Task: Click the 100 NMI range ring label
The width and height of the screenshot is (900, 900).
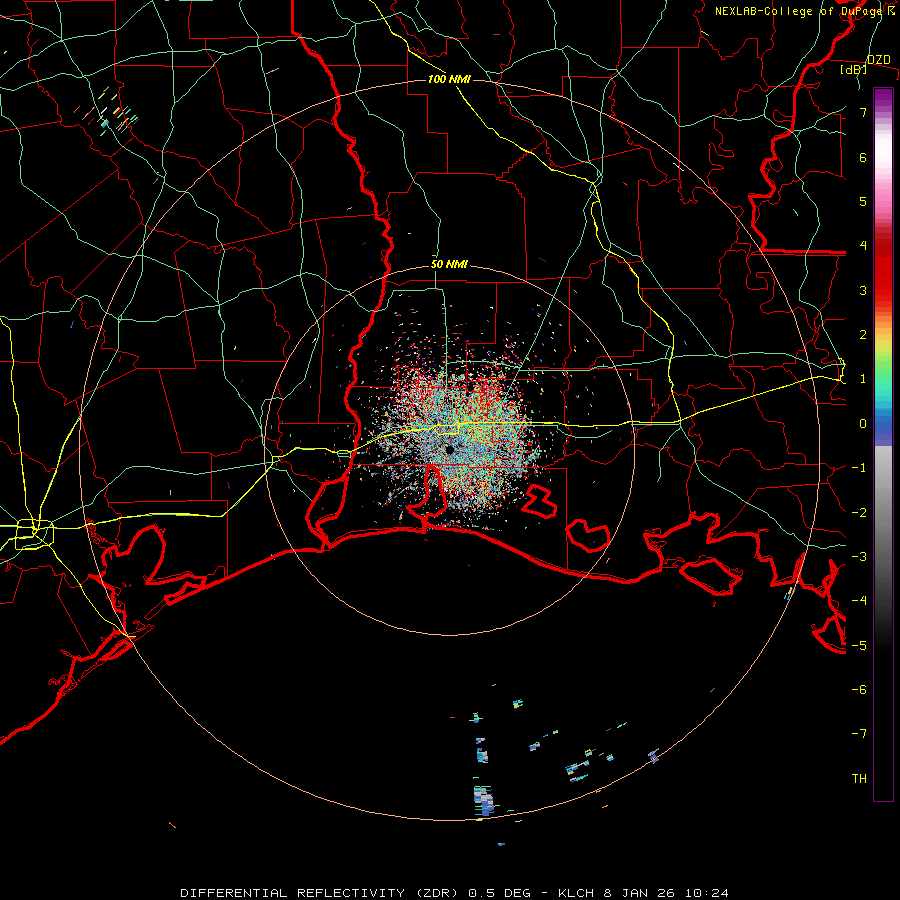Action: [x=449, y=79]
